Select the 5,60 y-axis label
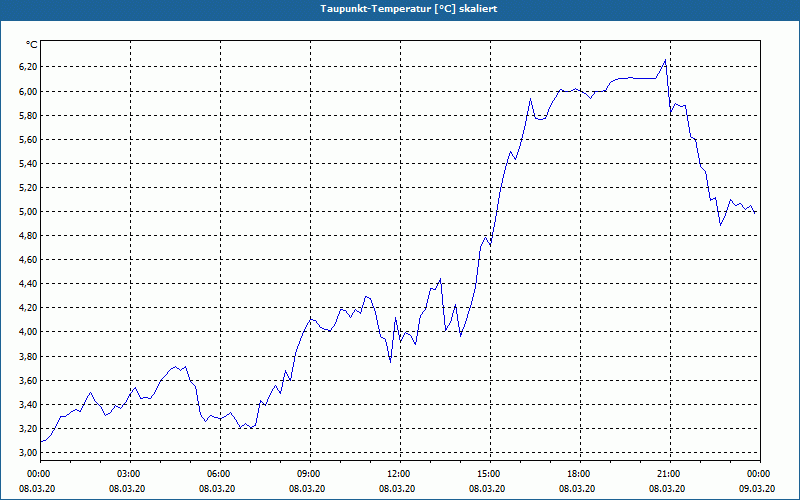This screenshot has height=500, width=800. (x=29, y=139)
